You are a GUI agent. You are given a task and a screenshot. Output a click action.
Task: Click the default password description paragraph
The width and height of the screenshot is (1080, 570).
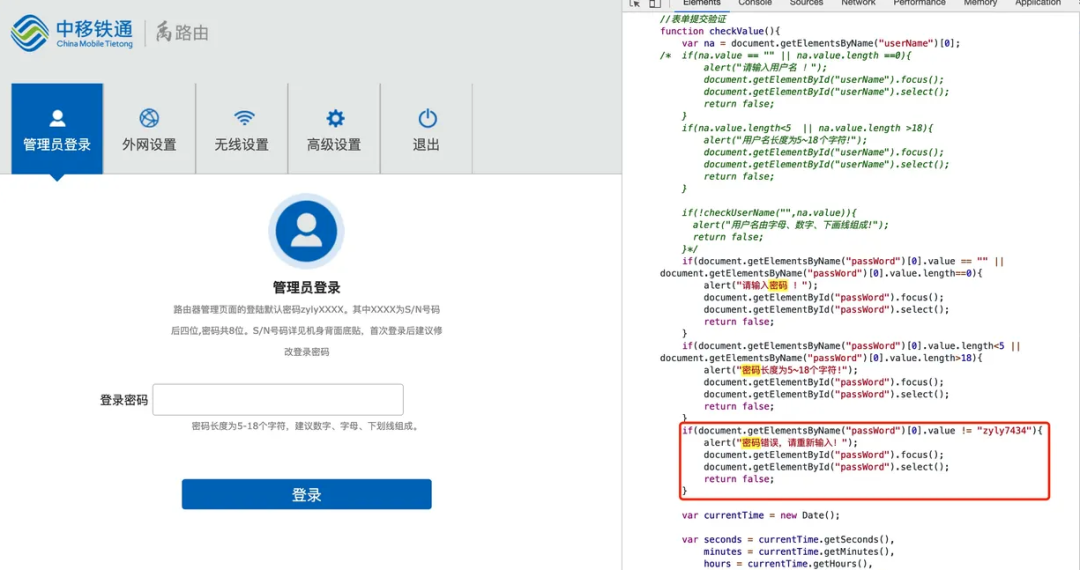click(x=307, y=330)
